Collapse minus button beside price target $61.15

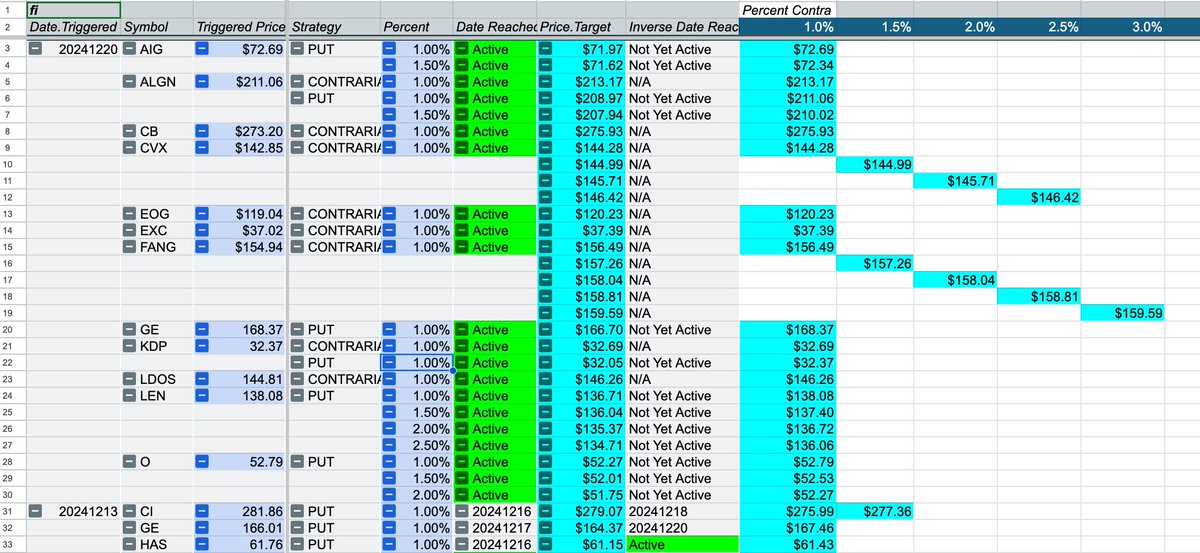[x=546, y=544]
